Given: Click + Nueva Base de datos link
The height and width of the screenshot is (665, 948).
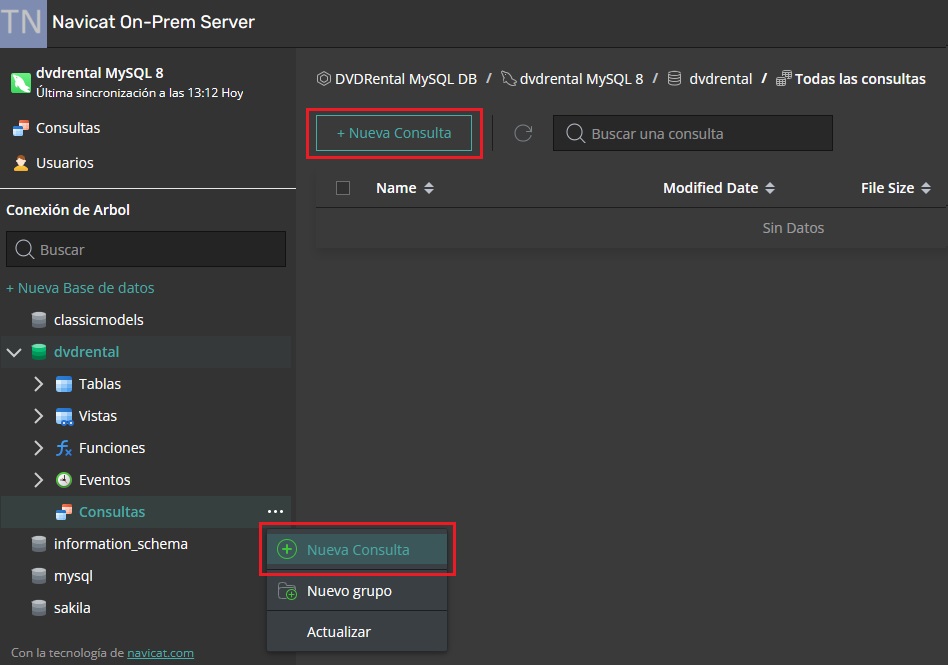Looking at the screenshot, I should 80,288.
